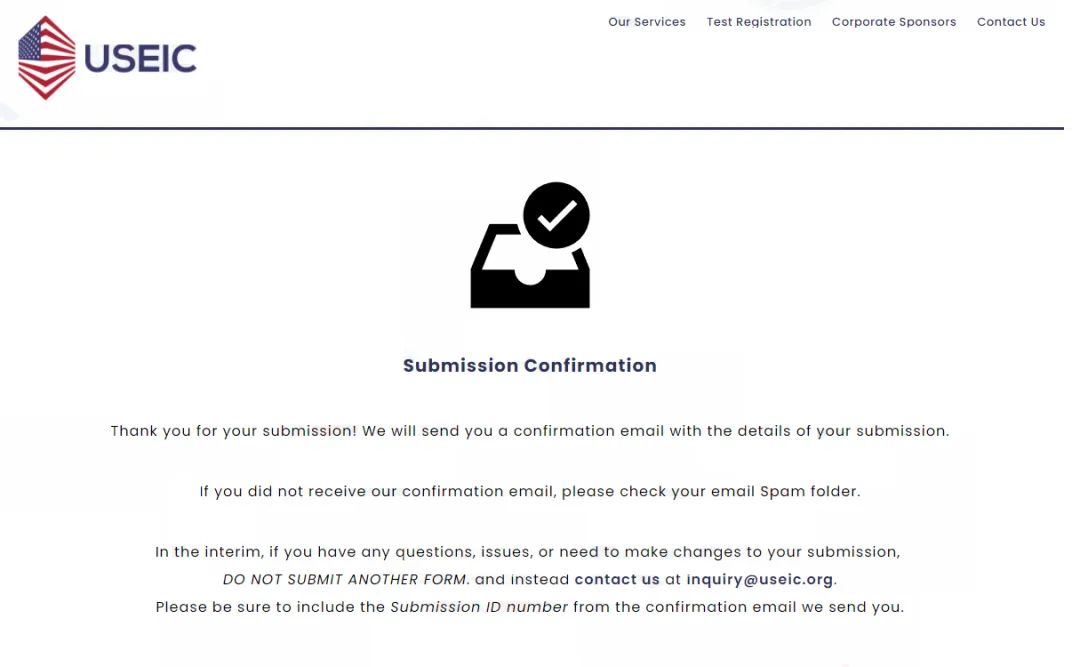Click the Spam folder reminder line
The height and width of the screenshot is (667, 1080).
(x=530, y=491)
